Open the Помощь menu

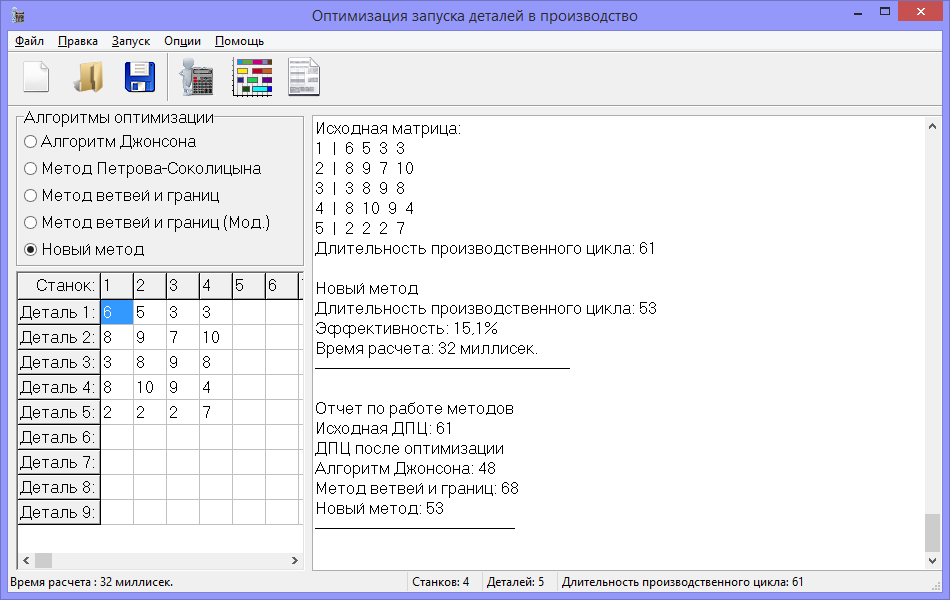tap(237, 42)
